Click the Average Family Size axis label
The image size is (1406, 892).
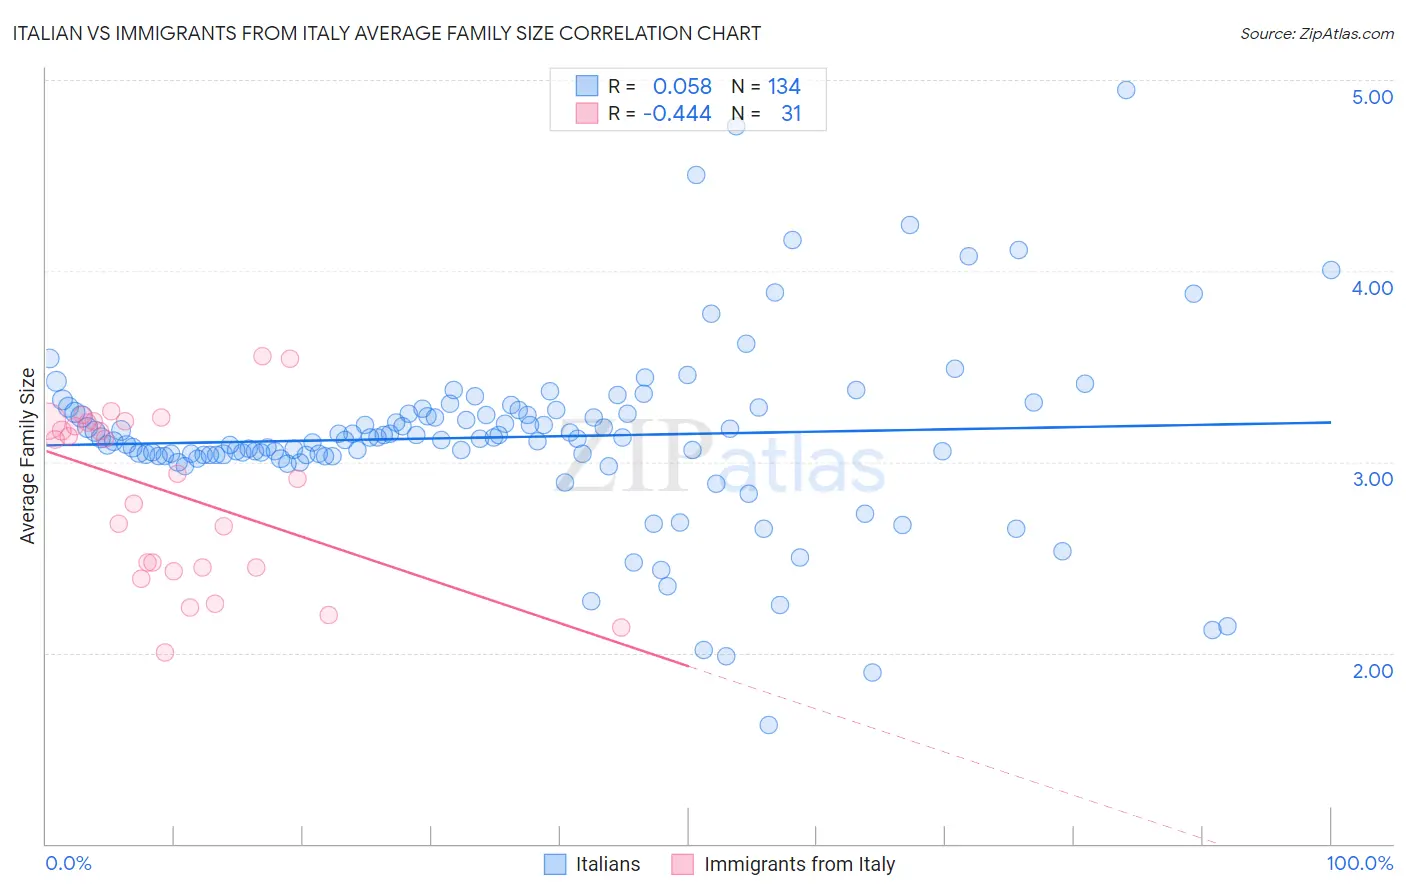coord(28,456)
